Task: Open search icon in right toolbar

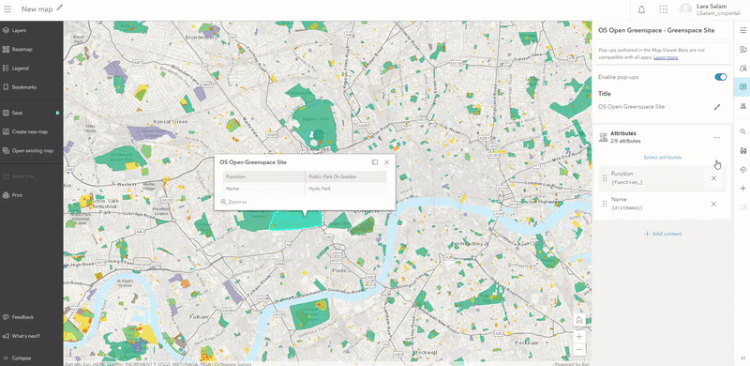Action: (743, 132)
